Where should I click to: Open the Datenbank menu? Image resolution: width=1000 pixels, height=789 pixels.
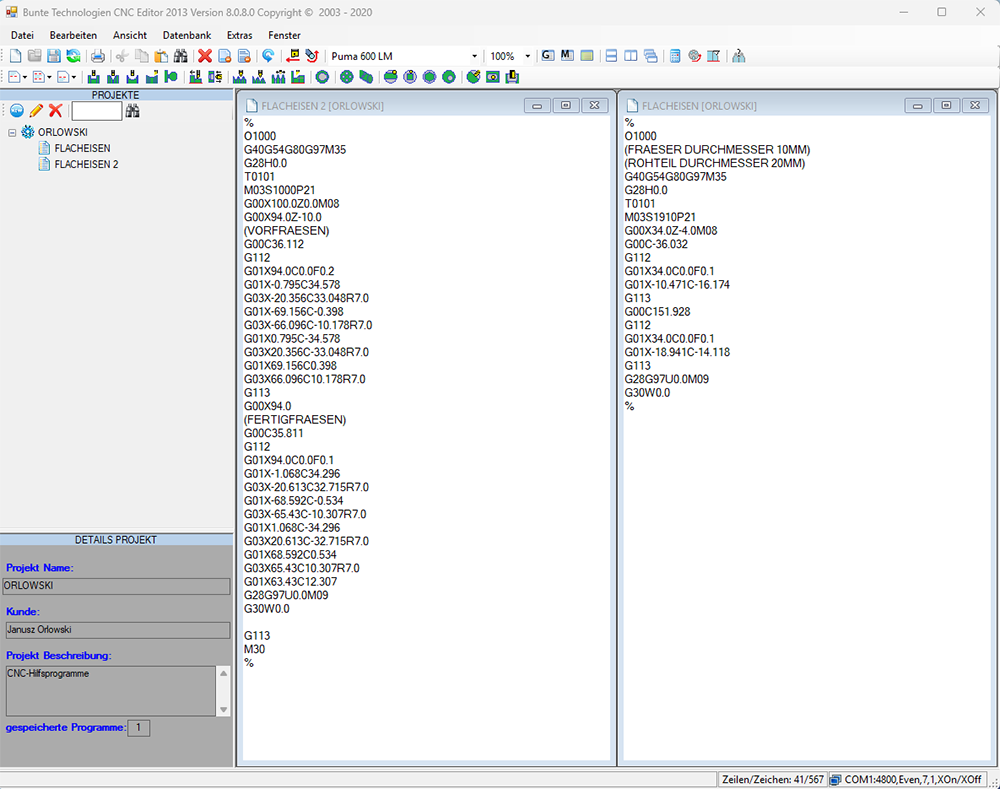click(187, 35)
